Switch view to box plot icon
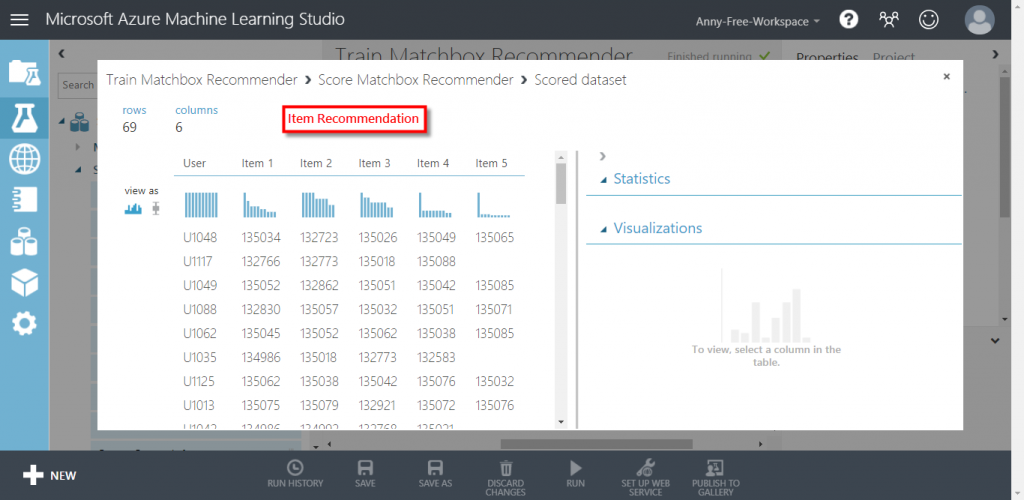This screenshot has height=500, width=1024. pos(155,208)
